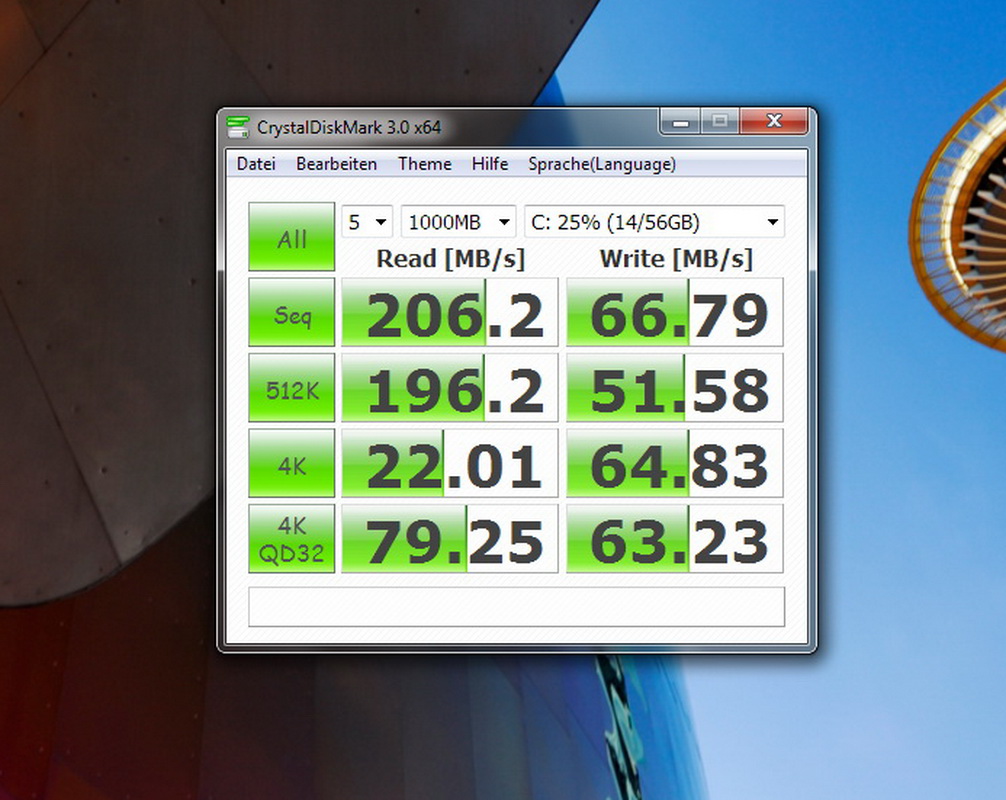Close the CrystalDiskMark window

point(774,121)
